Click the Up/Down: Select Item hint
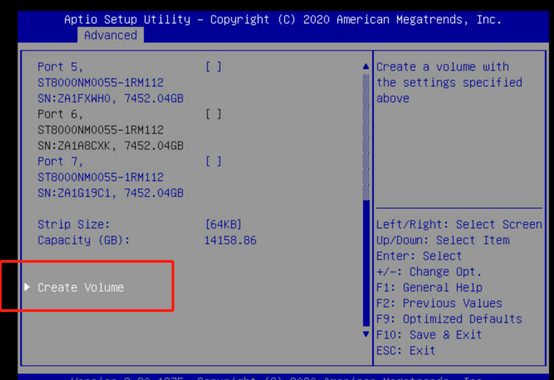 click(x=443, y=241)
